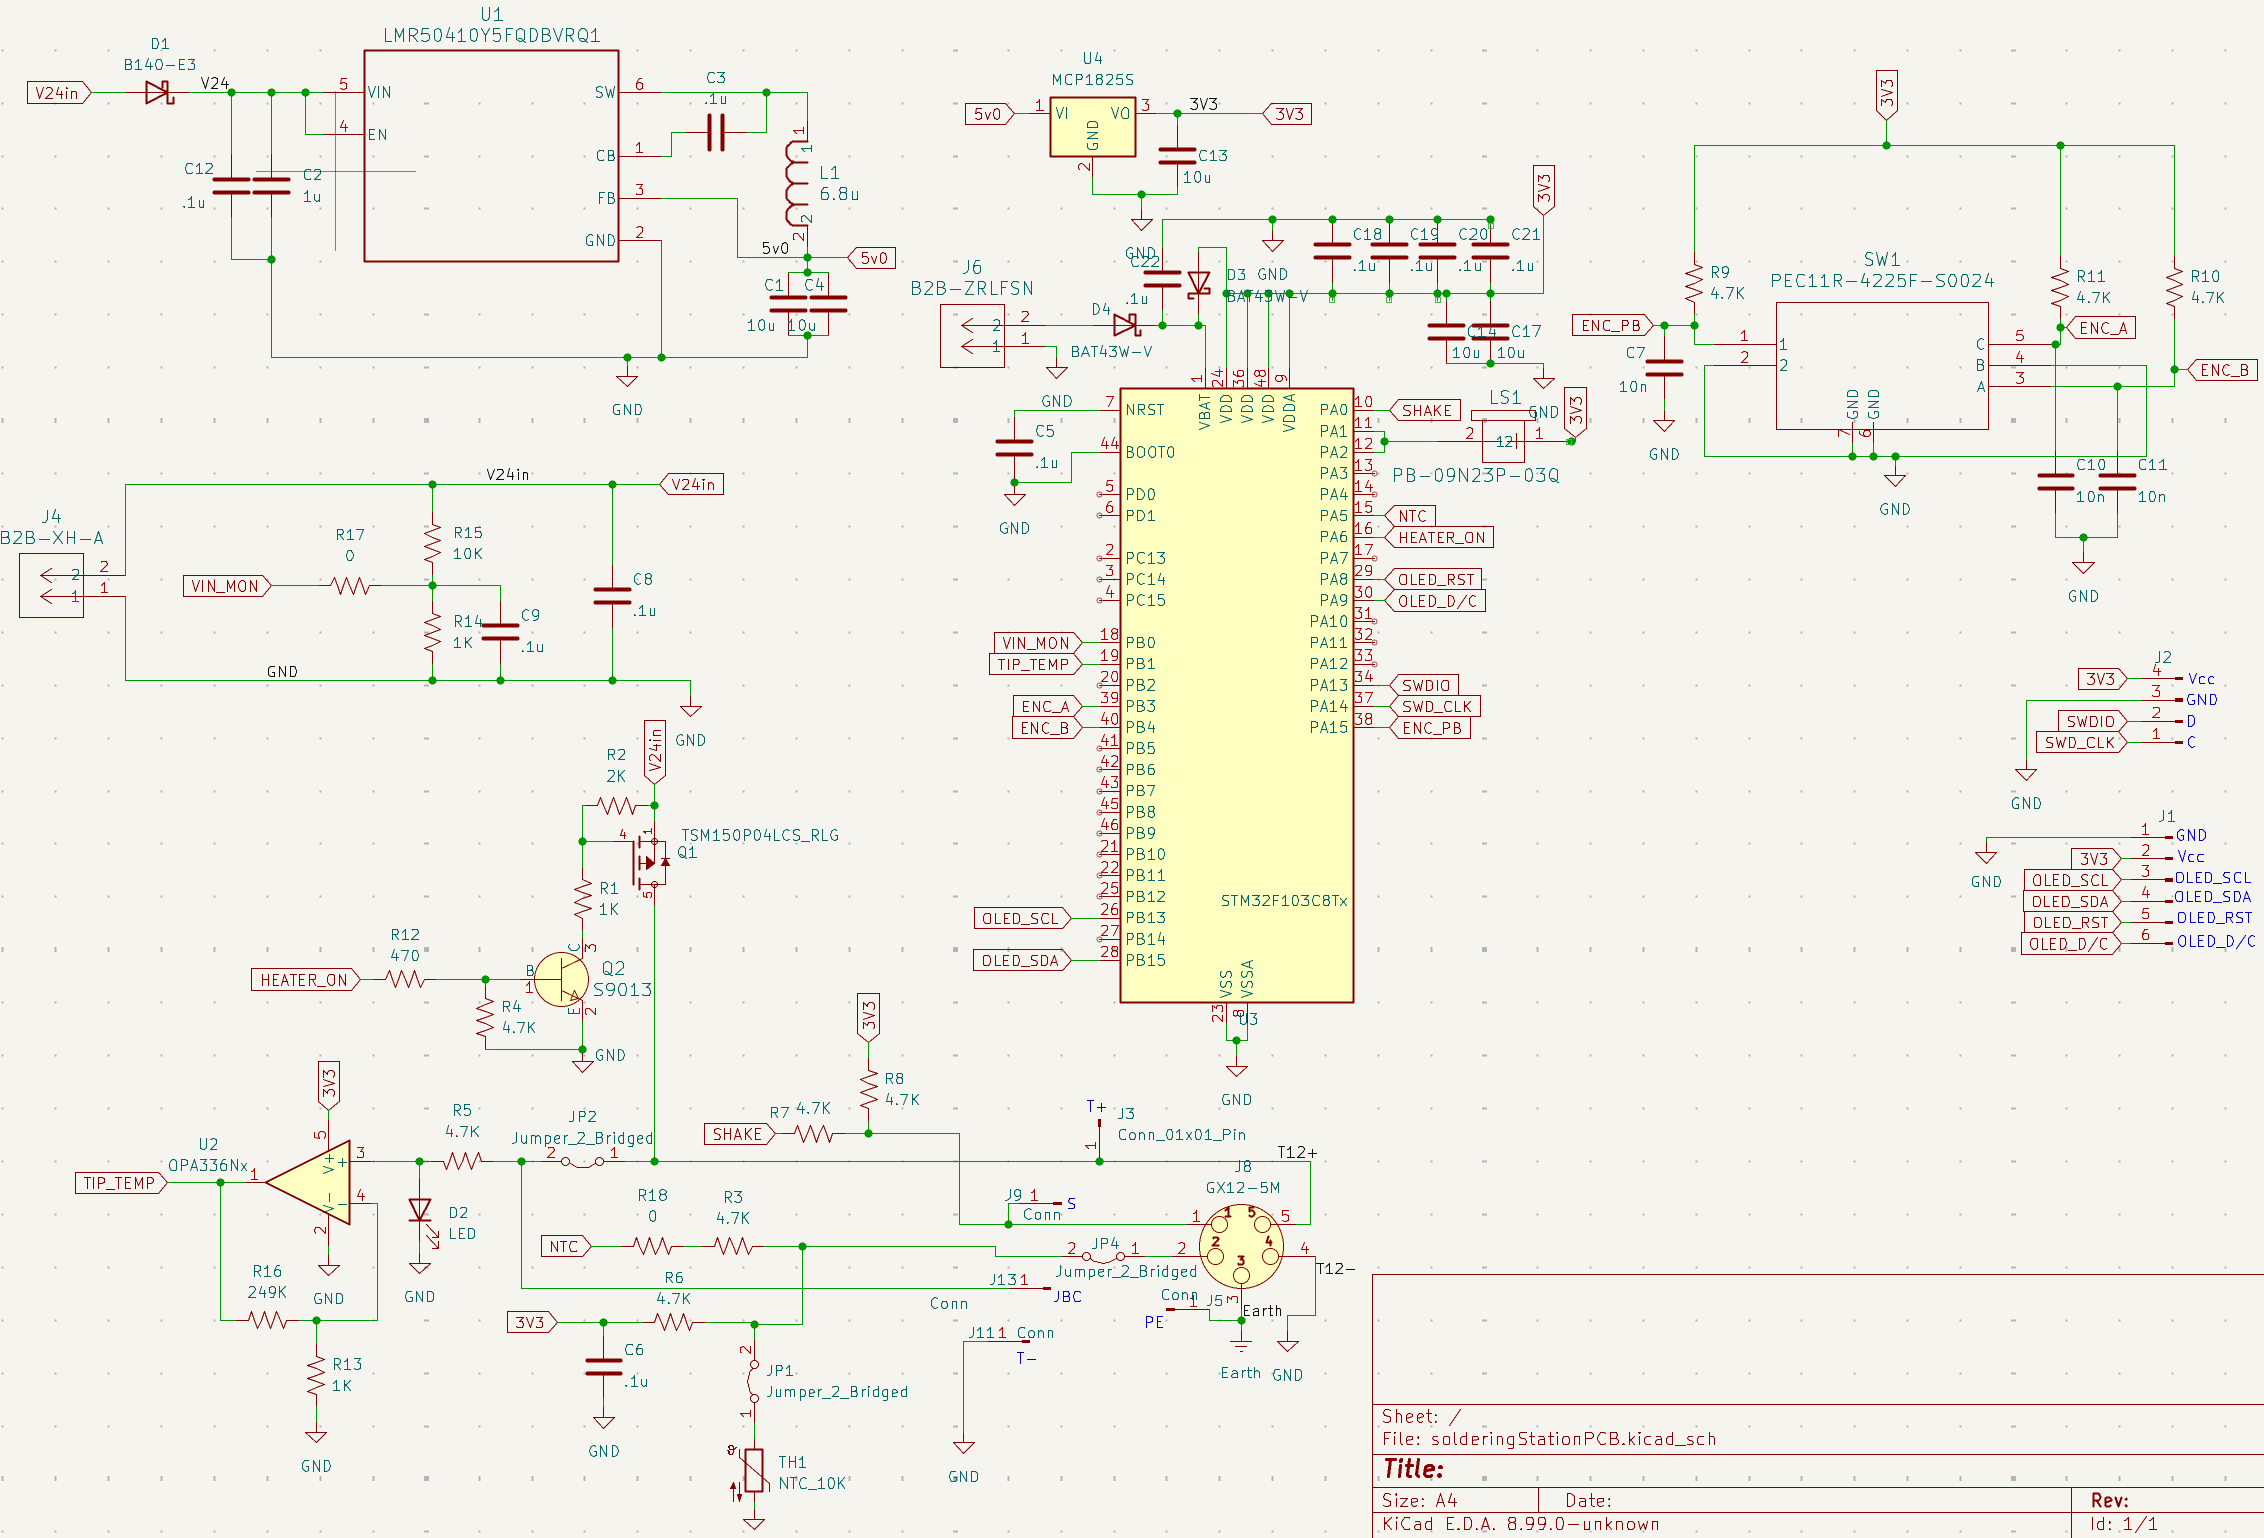
Task: Select the HEATER_ON label left of R12
Action: [304, 980]
